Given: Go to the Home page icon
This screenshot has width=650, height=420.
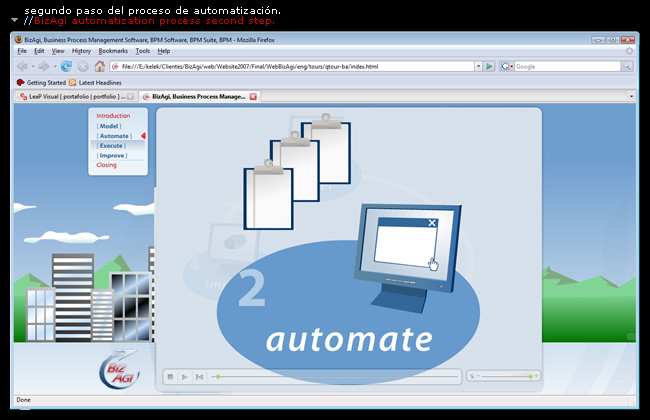Looking at the screenshot, I should coord(100,66).
